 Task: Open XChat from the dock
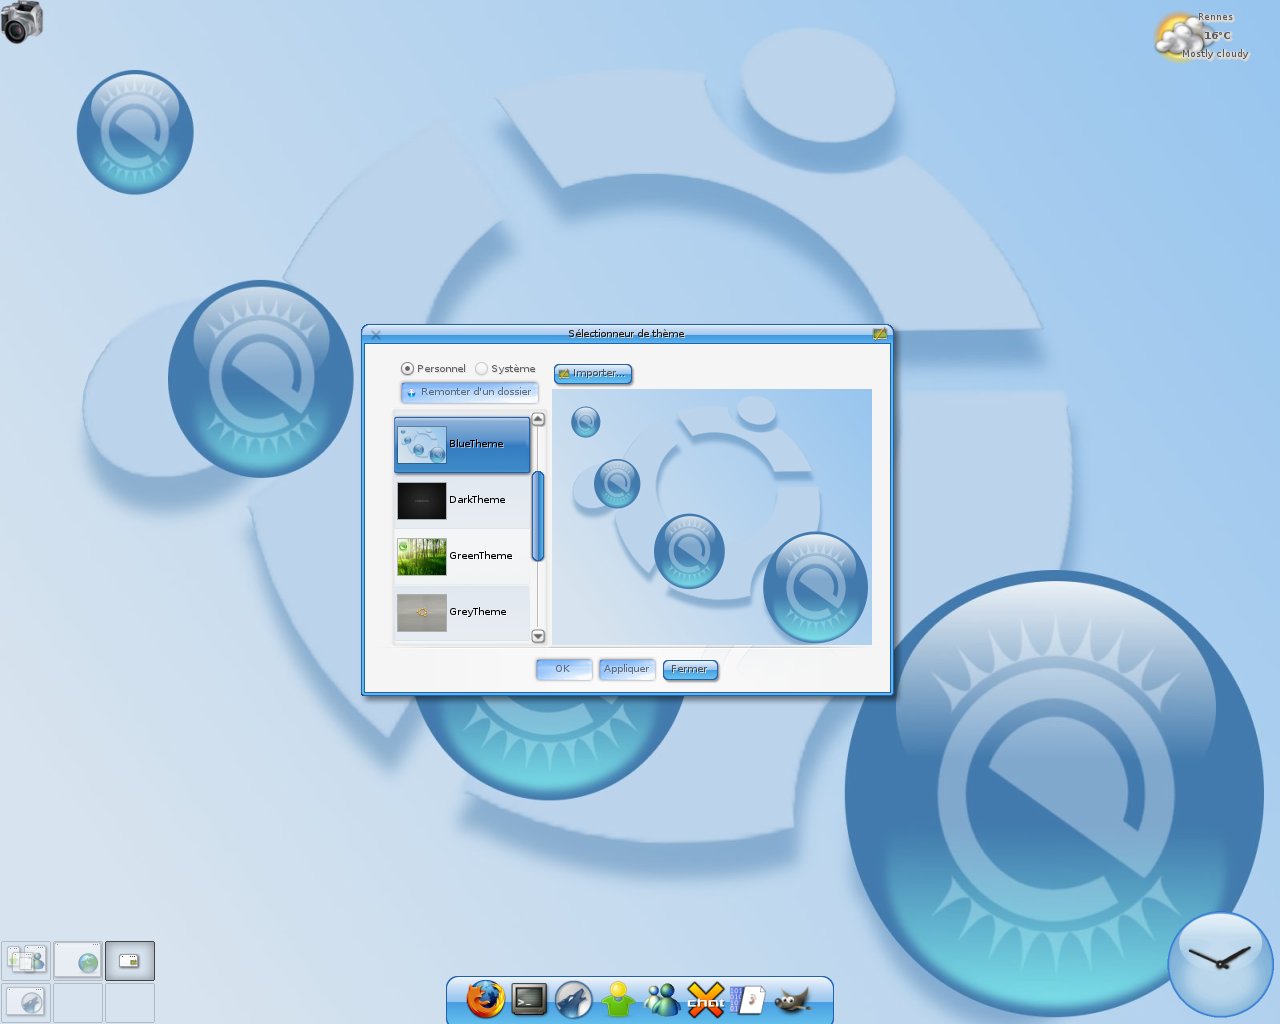(706, 999)
